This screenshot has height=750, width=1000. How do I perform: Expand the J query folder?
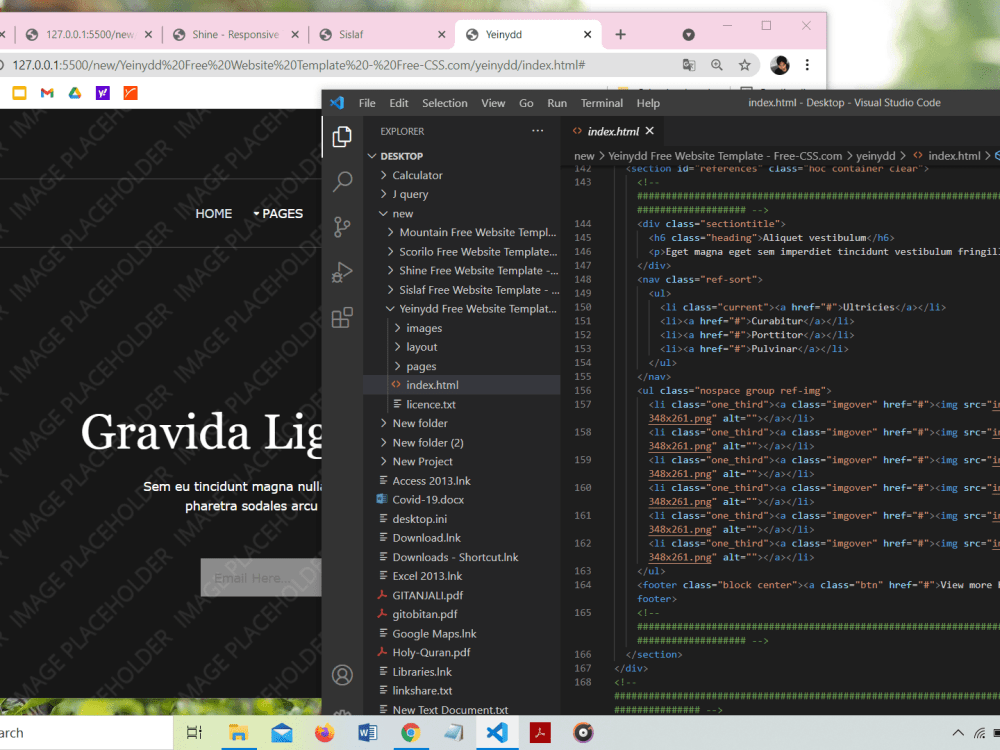click(383, 194)
